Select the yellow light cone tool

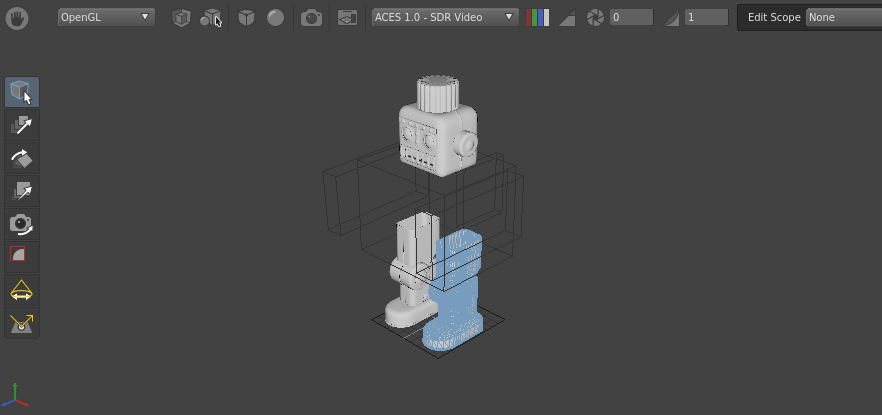22,290
